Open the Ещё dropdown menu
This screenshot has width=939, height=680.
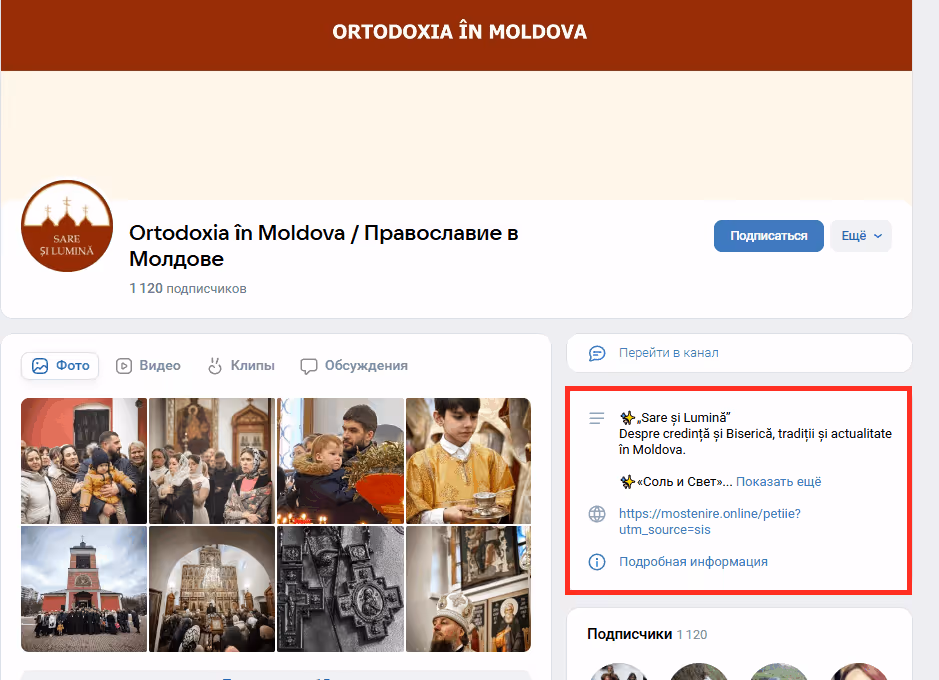(861, 236)
